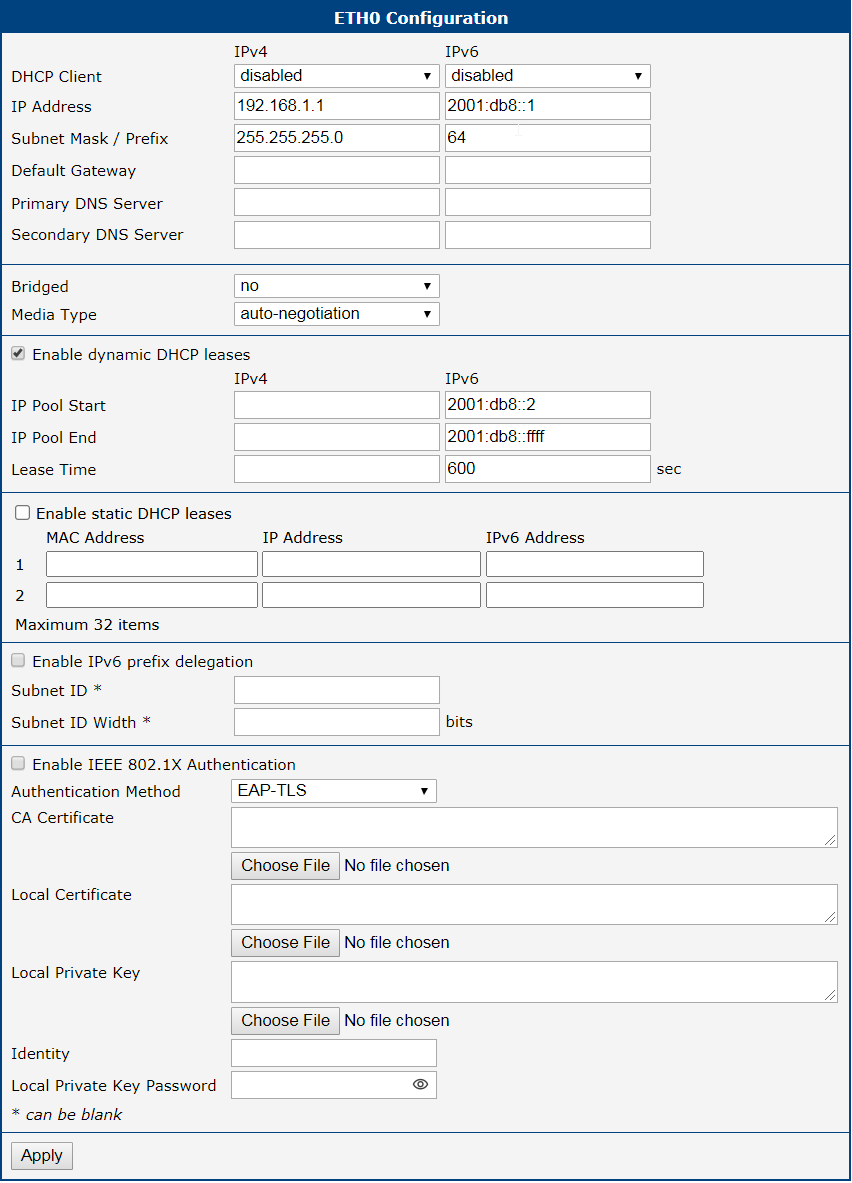Click the IPv4 IP Pool End field
This screenshot has height=1183, width=852.
(x=337, y=437)
